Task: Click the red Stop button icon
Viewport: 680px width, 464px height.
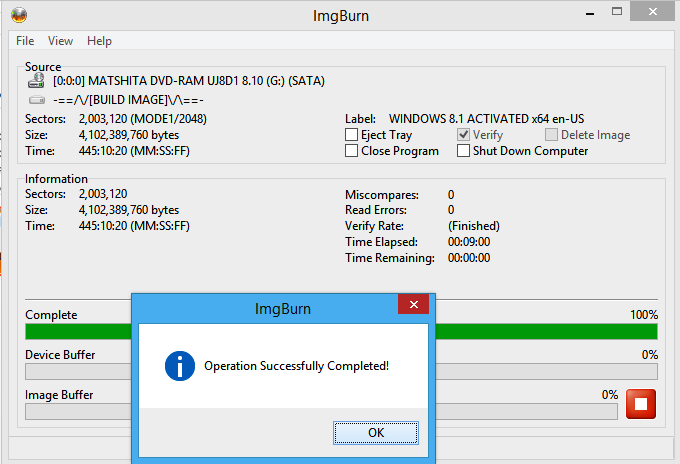Action: coord(641,404)
